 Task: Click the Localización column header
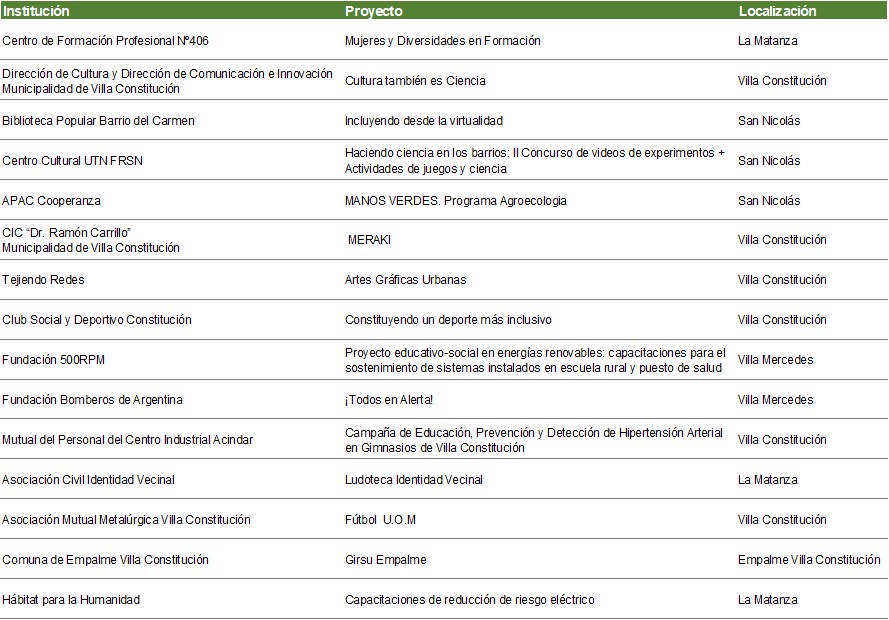point(777,12)
